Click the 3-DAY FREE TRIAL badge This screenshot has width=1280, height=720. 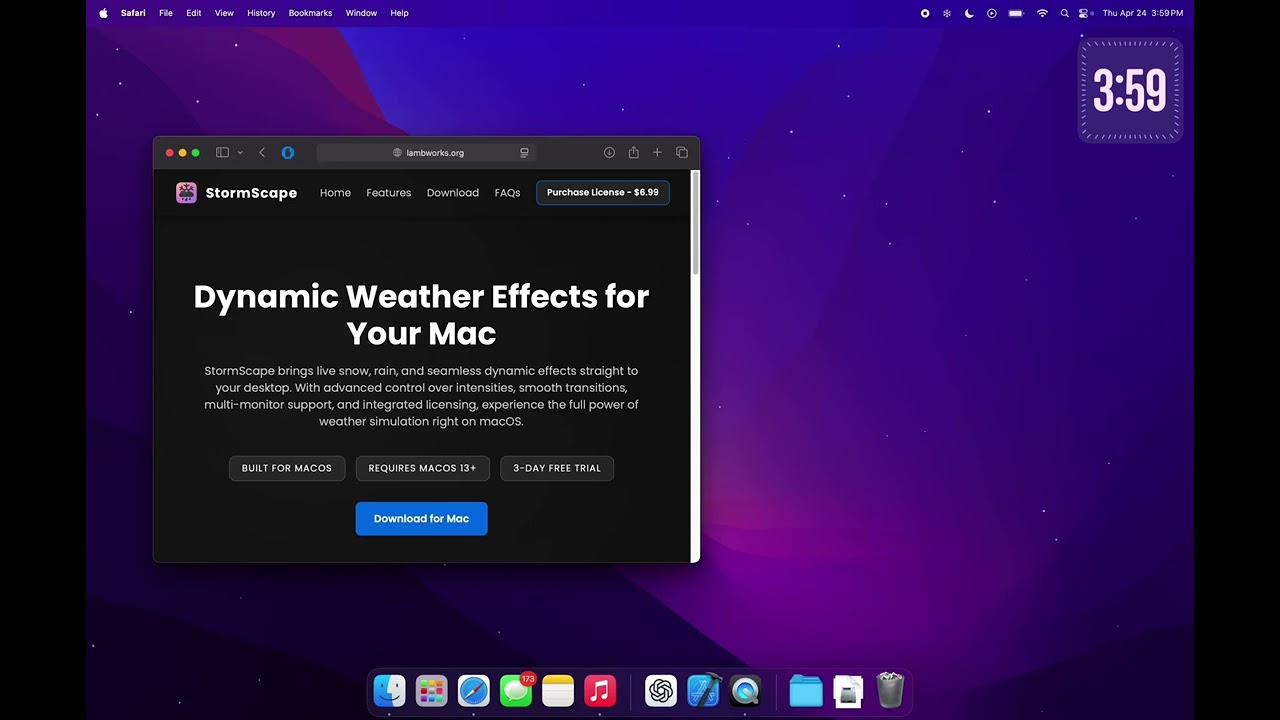pyautogui.click(x=557, y=468)
